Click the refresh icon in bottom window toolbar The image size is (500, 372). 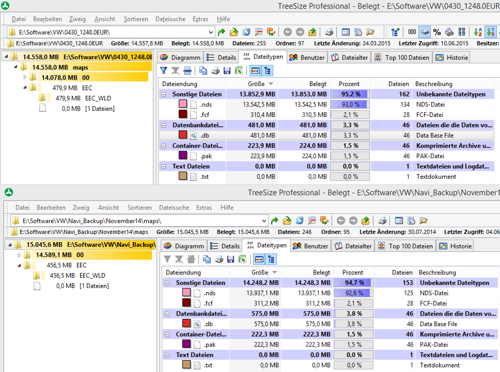[300, 220]
